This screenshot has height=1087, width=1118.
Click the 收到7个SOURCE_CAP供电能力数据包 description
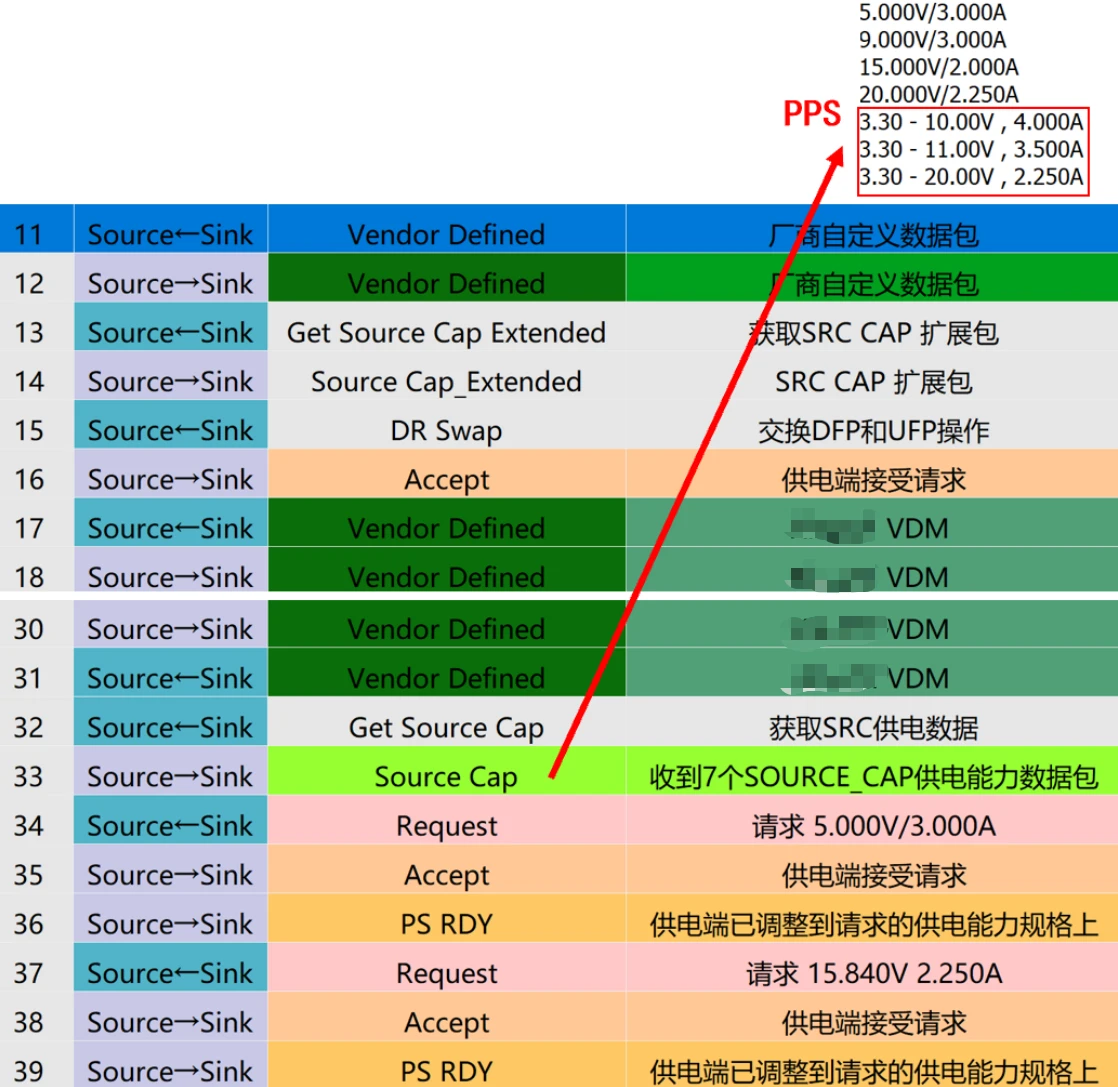[873, 777]
